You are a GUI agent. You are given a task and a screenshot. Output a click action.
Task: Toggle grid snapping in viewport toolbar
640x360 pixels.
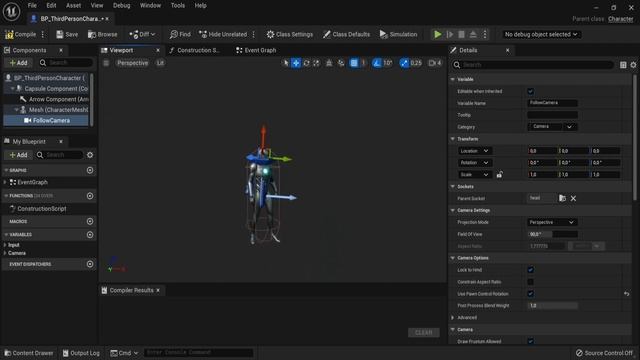pos(354,63)
